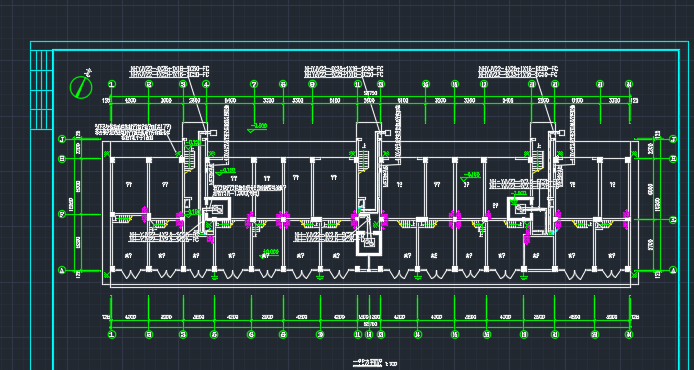Pick axis bubble 11 in the top grid row

(358, 84)
